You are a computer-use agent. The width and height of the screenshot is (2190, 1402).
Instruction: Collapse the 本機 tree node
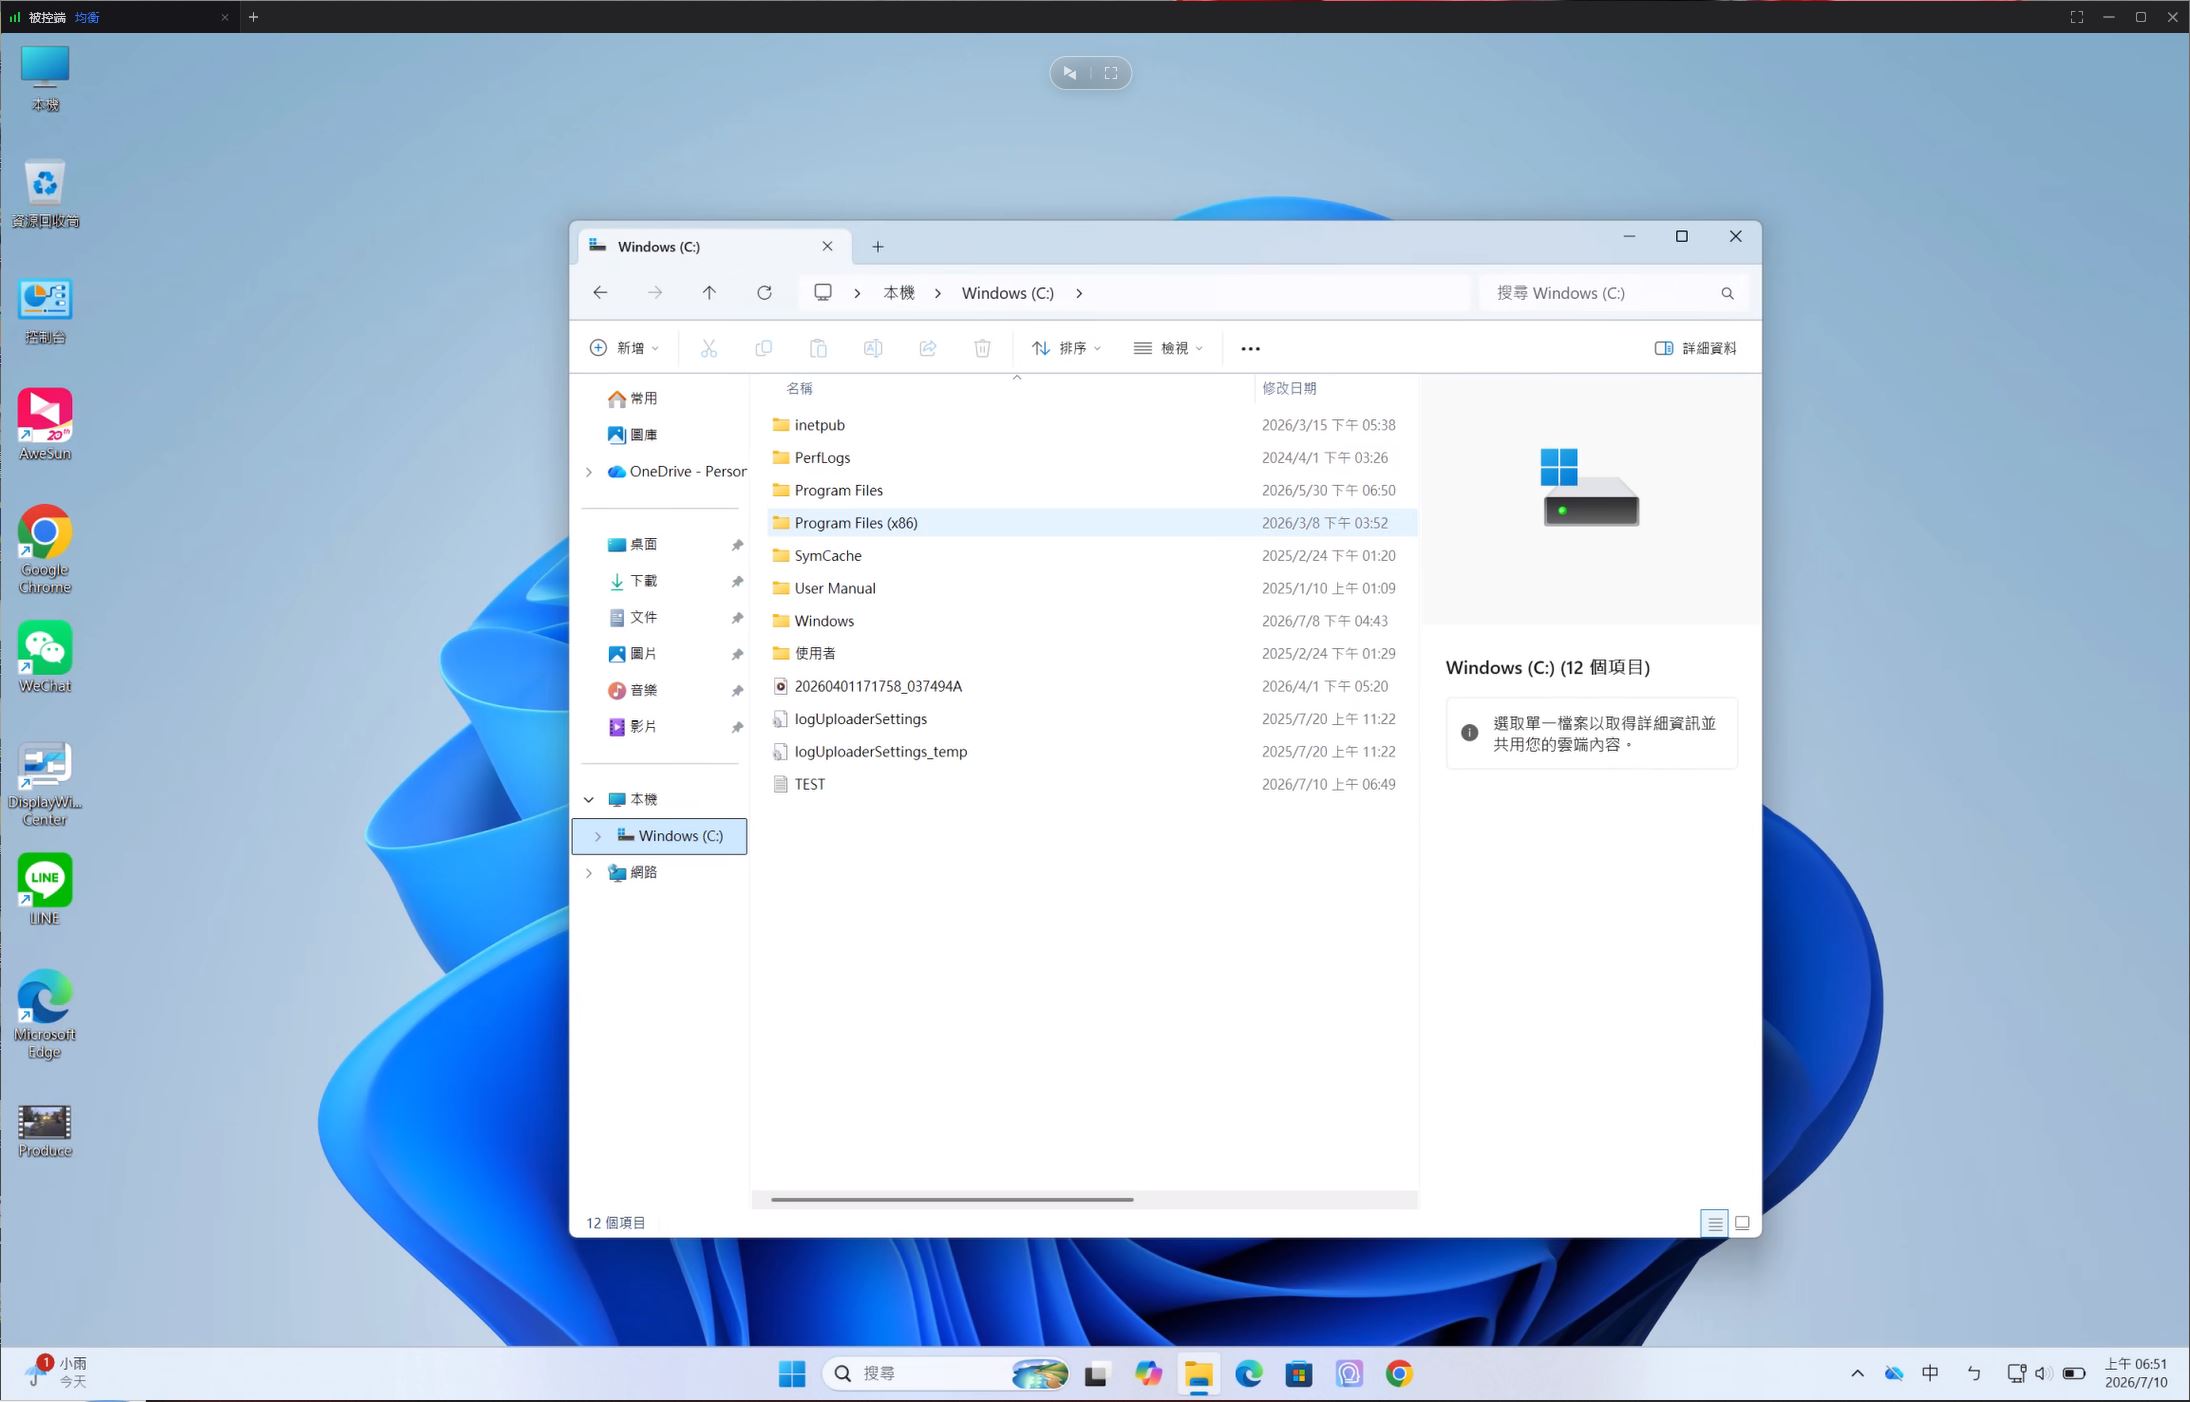point(589,800)
